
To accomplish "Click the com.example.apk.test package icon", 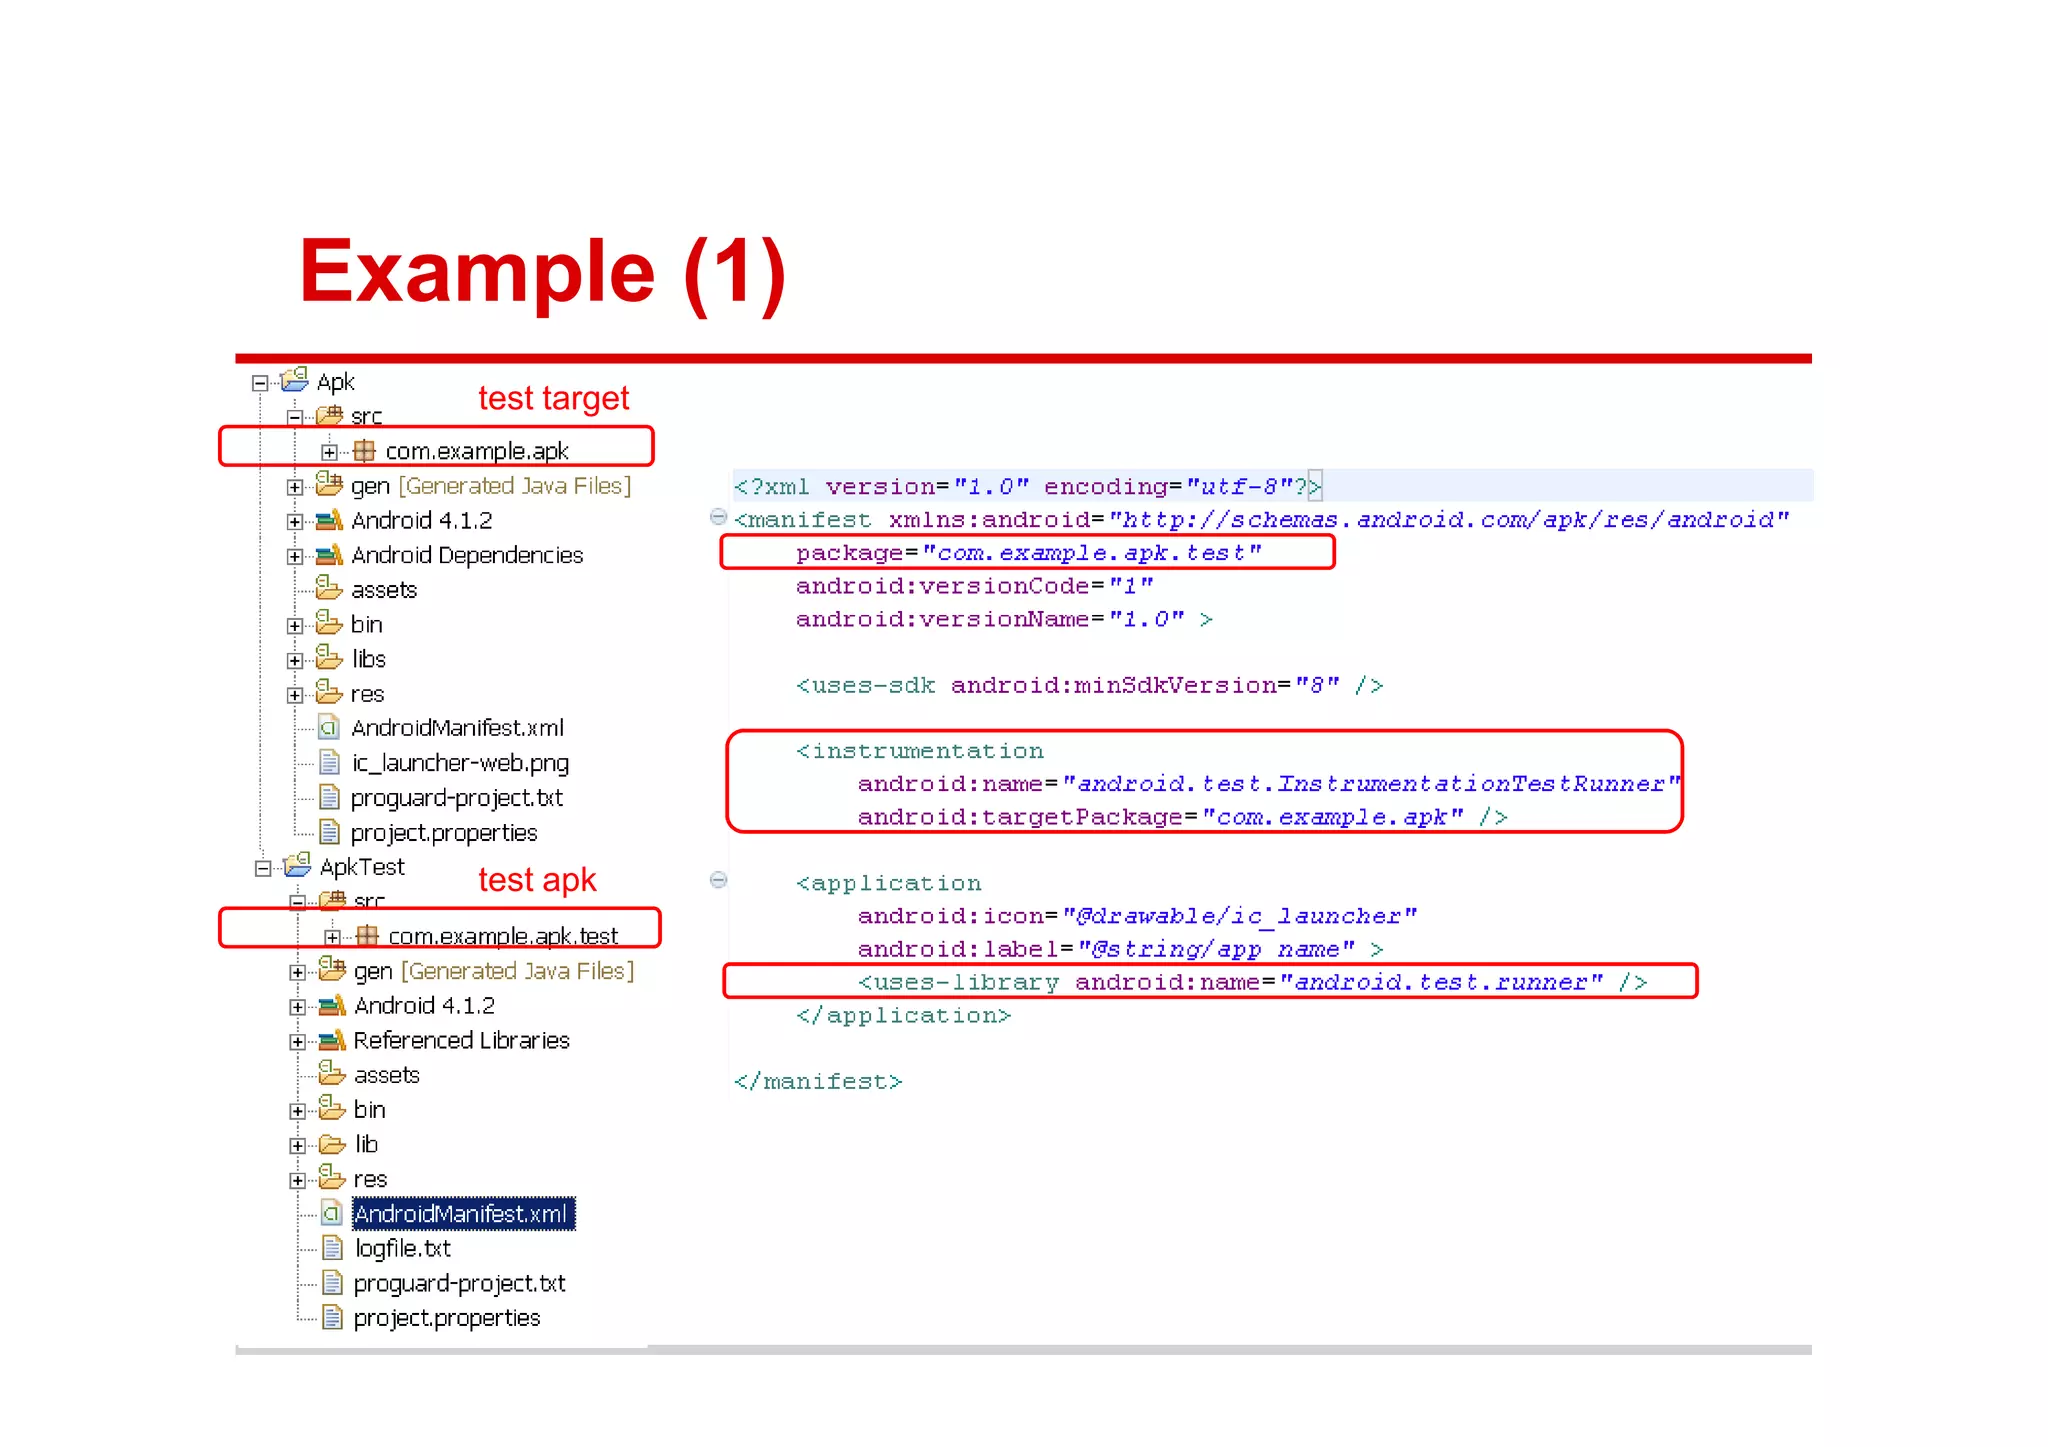I will pyautogui.click(x=368, y=936).
